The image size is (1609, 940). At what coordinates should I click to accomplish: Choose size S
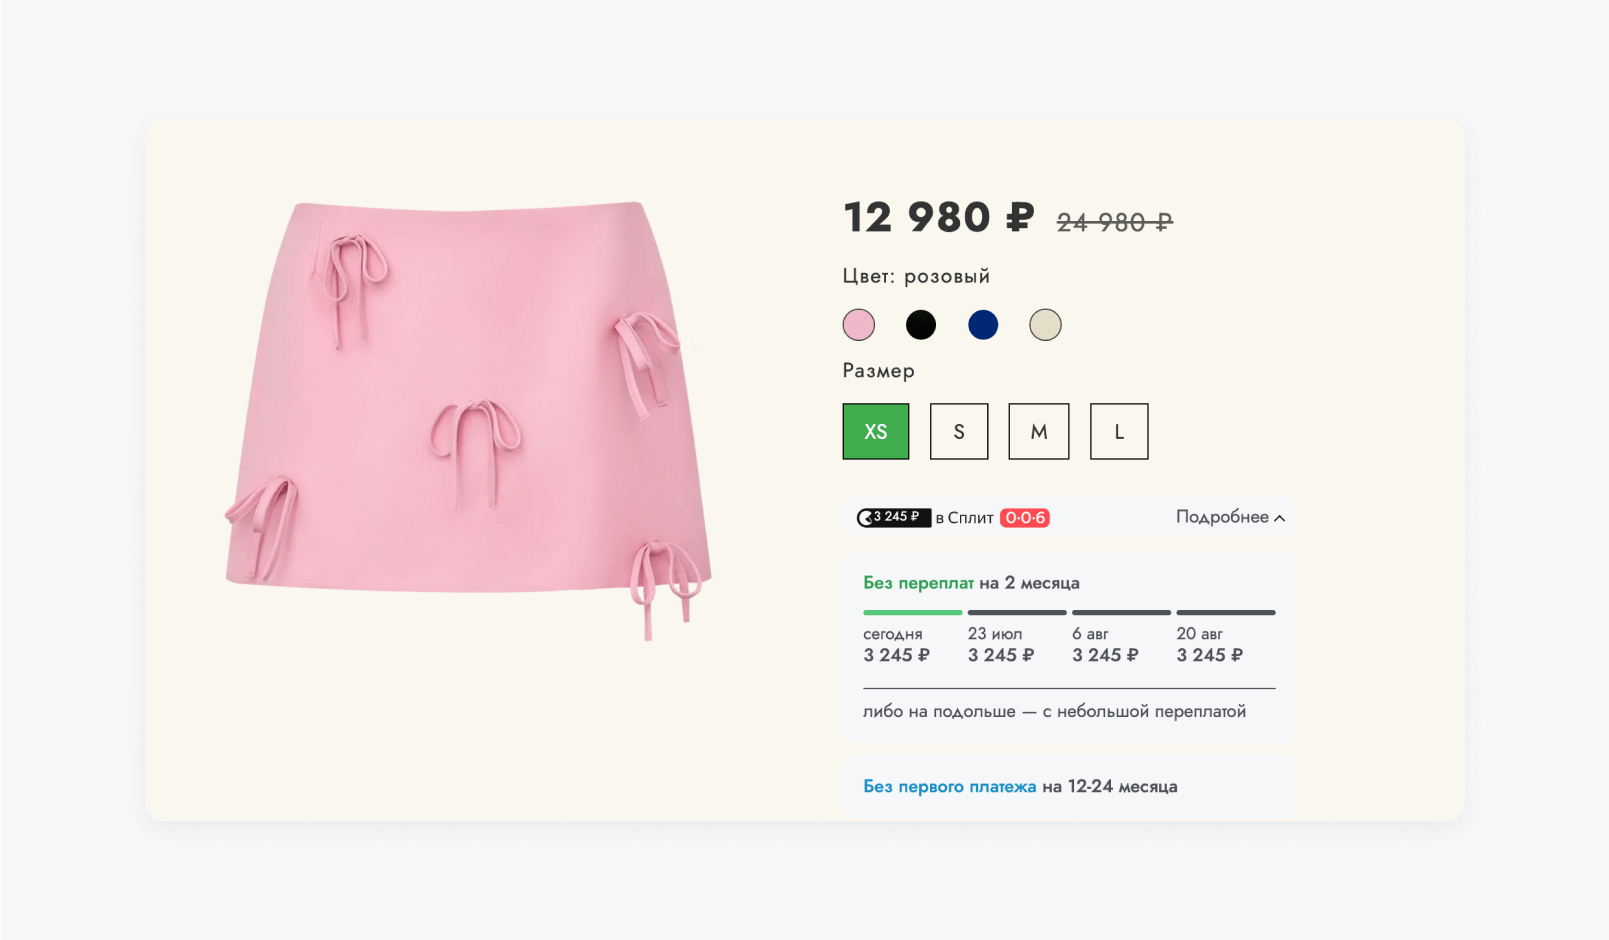pos(959,432)
